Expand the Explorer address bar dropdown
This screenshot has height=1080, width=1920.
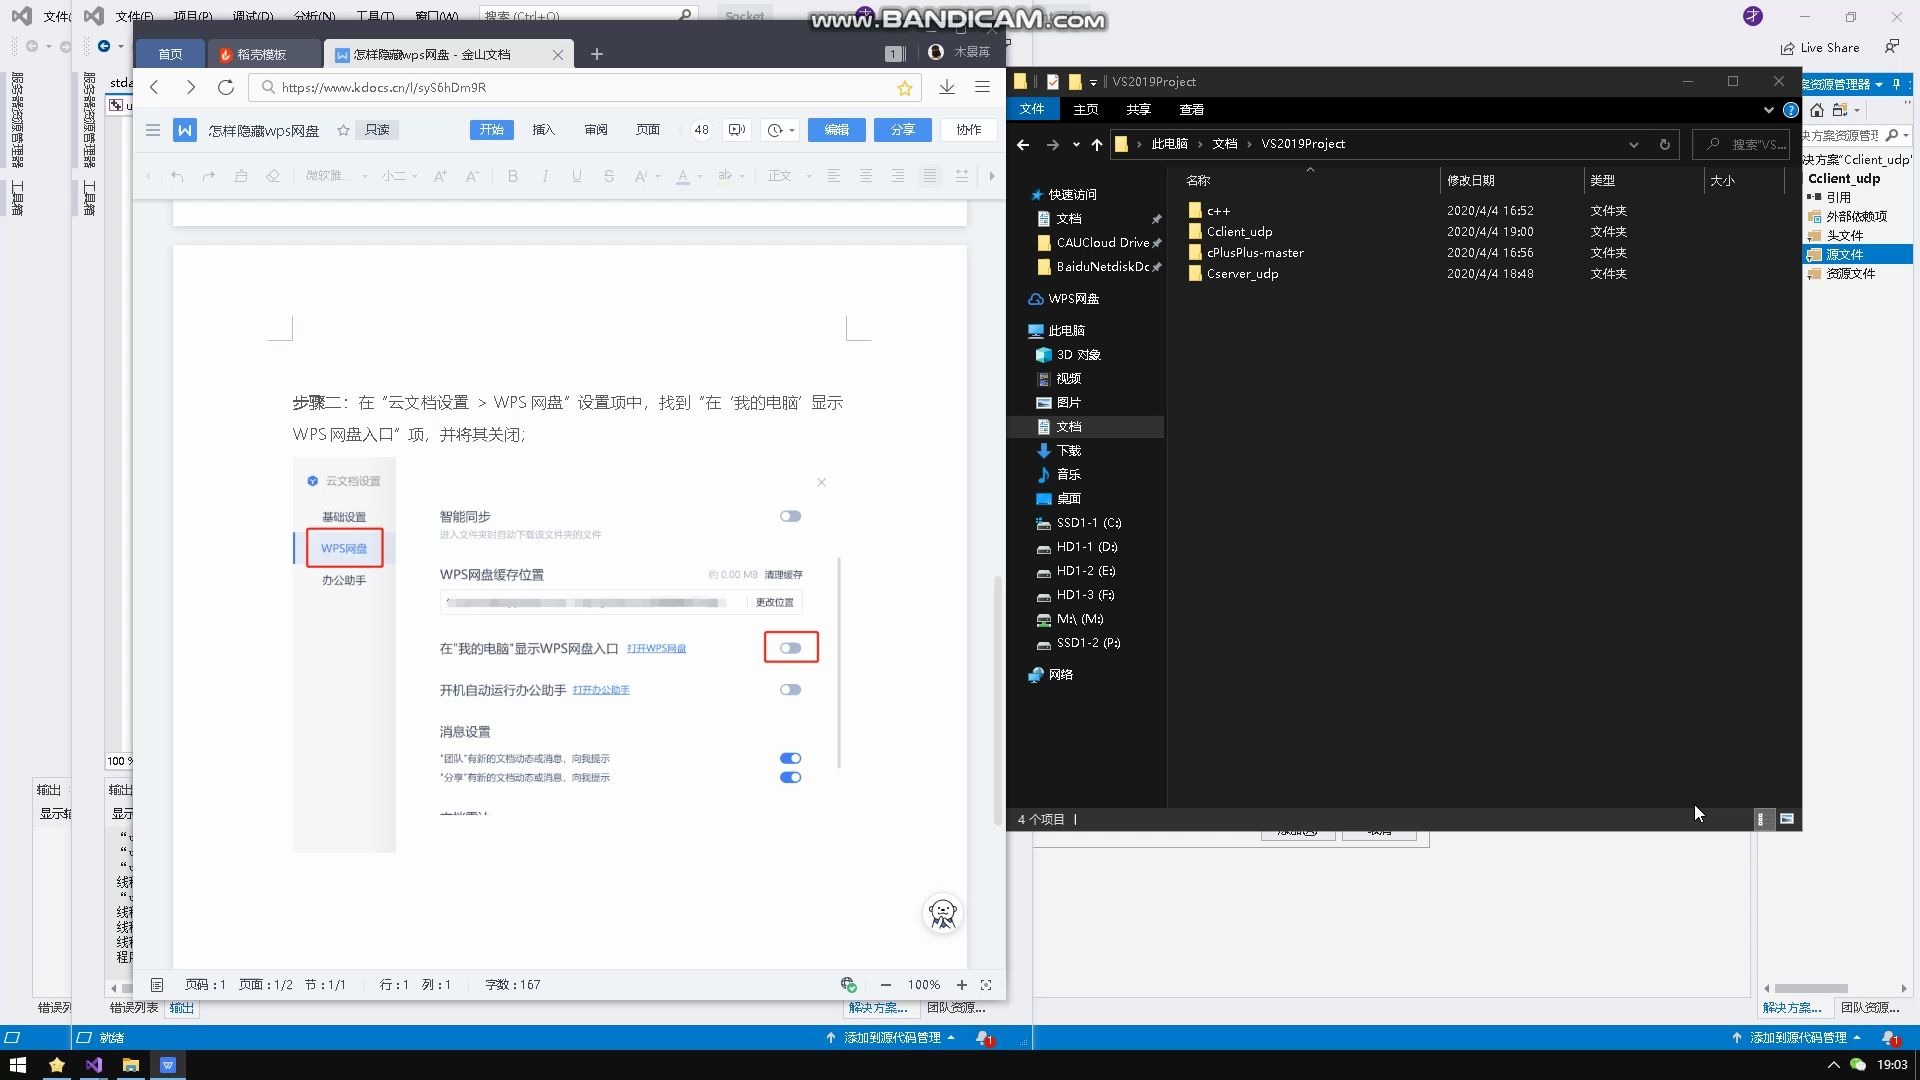pyautogui.click(x=1634, y=144)
